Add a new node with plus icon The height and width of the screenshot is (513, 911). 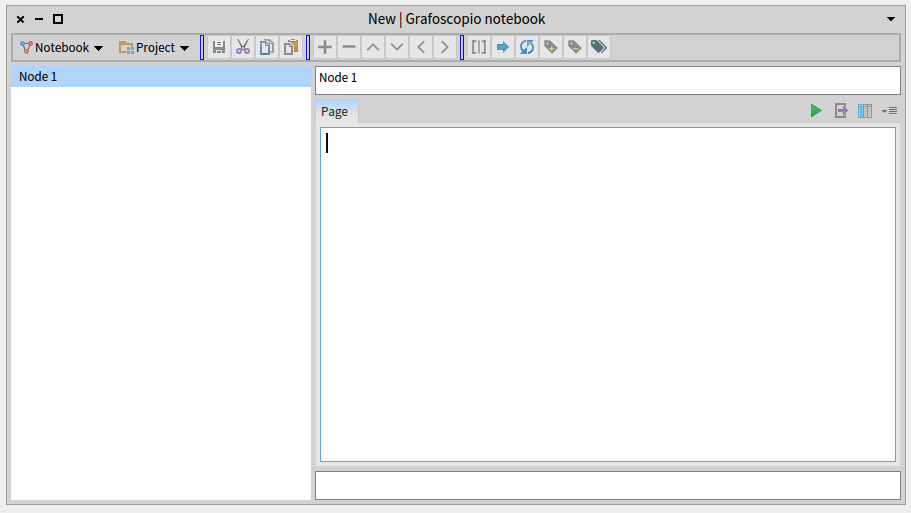tap(325, 47)
